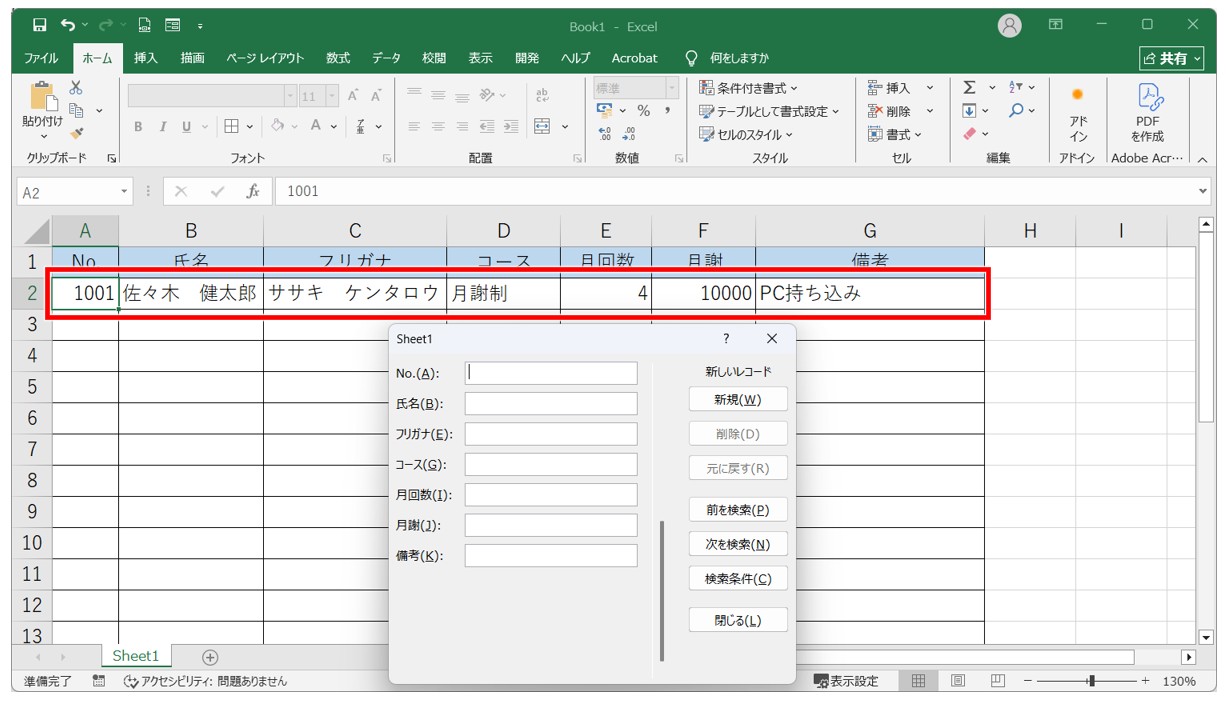Viewport: 1226px width, 702px height.
Task: Switch to Page Break Preview in status bar
Action: coord(997,681)
